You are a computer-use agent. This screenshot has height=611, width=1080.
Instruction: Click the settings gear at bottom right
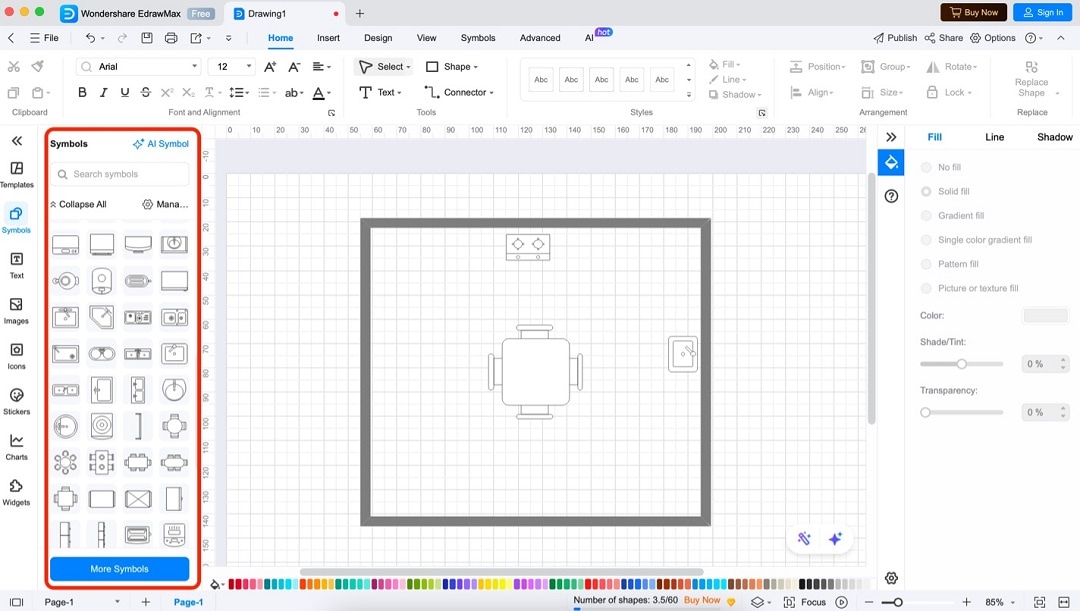click(x=891, y=578)
